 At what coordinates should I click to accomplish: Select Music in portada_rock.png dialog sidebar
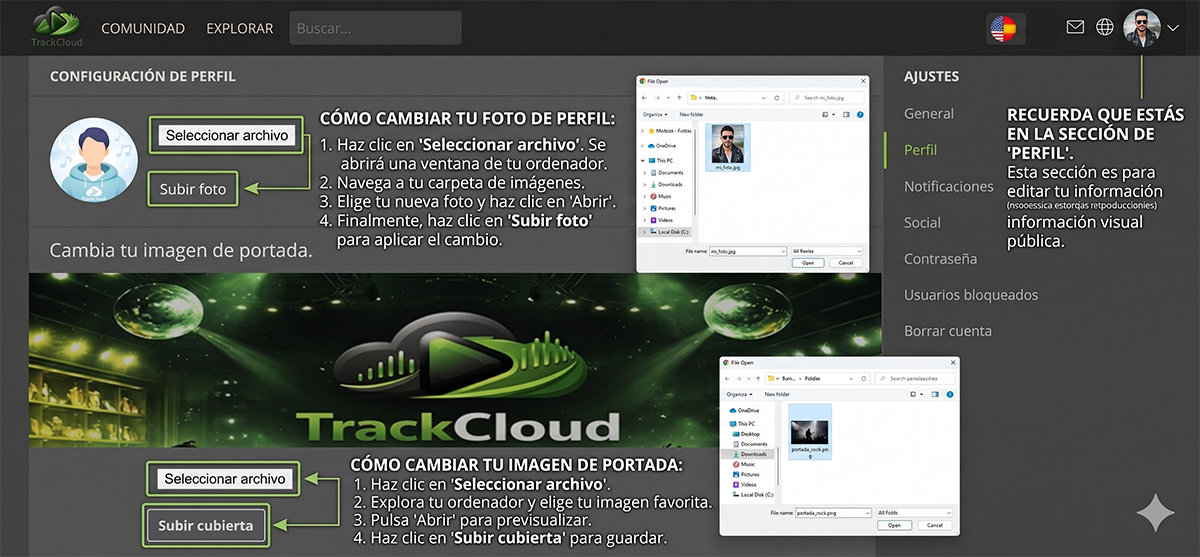743,464
